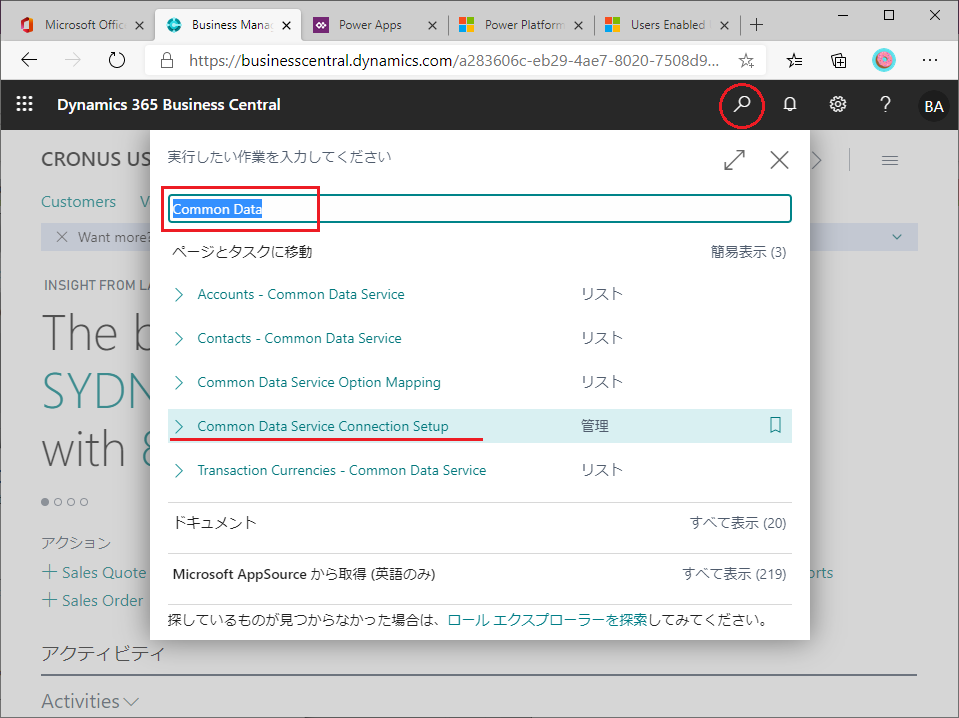This screenshot has width=959, height=718.
Task: Close the Business Manager tab
Action: click(286, 25)
